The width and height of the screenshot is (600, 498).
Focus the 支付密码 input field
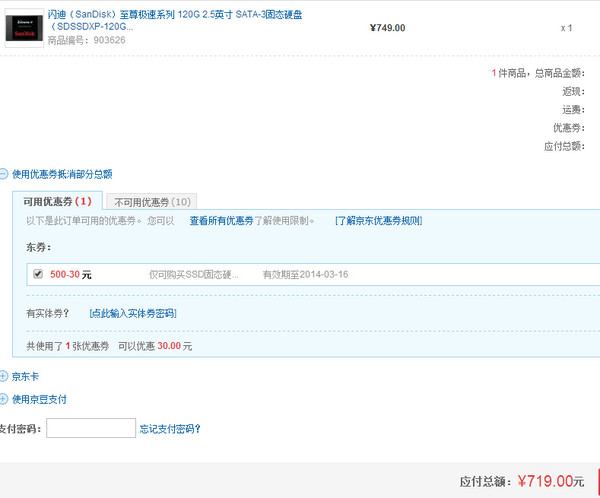91,428
